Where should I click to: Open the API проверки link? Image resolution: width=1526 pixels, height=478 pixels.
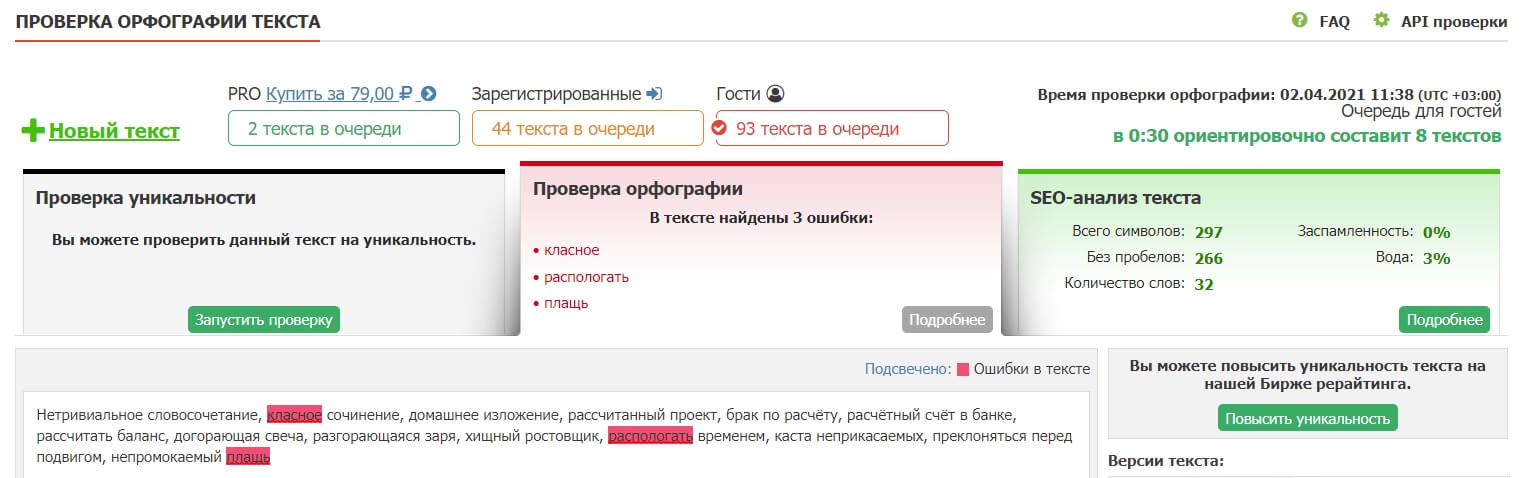[1454, 21]
